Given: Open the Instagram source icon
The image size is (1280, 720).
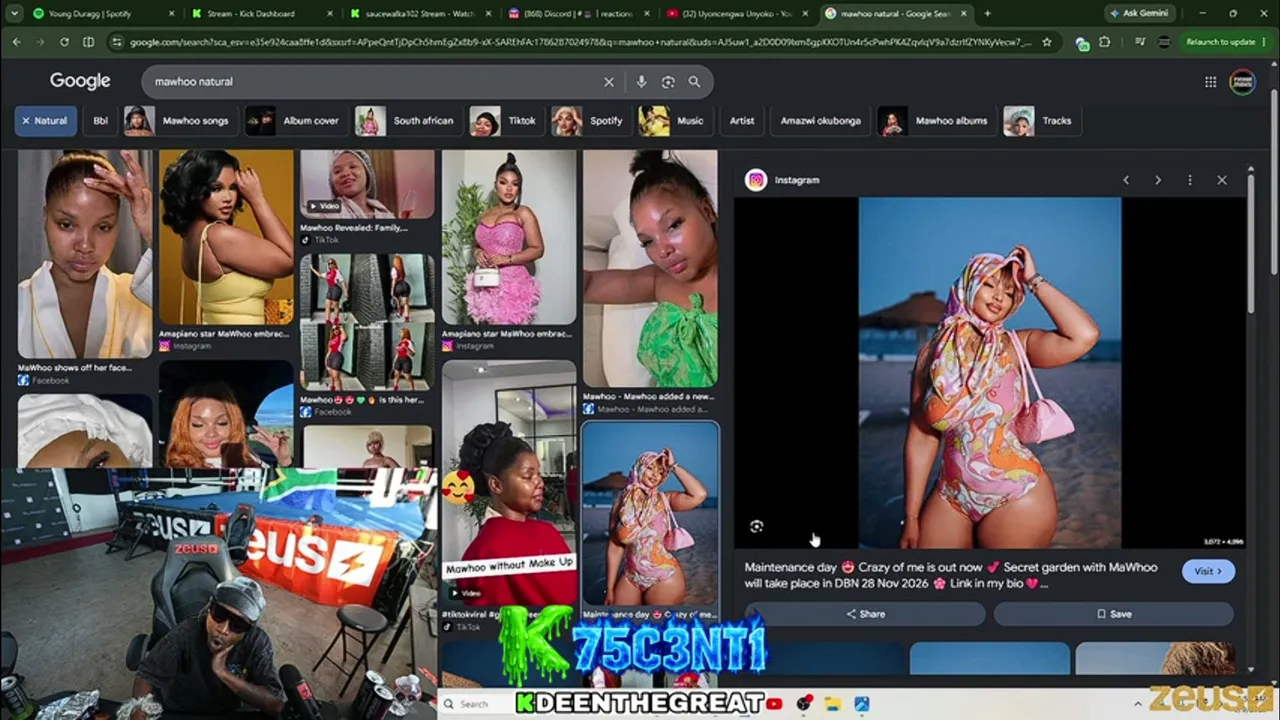Looking at the screenshot, I should pos(756,180).
